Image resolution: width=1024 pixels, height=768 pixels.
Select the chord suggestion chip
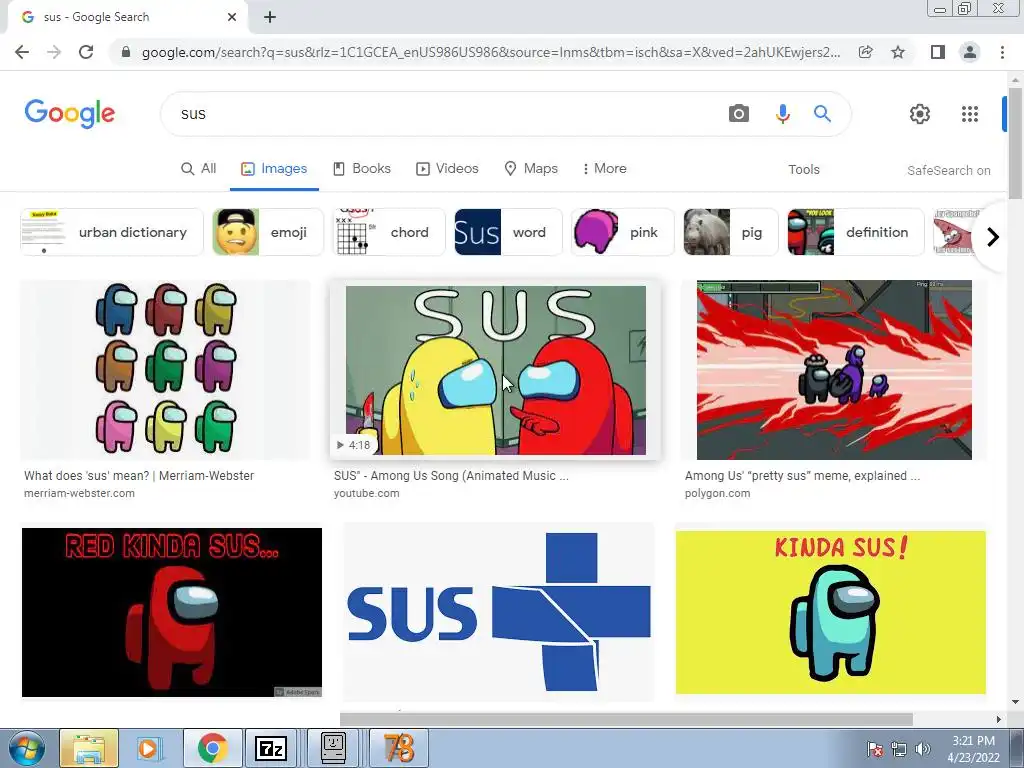[x=389, y=232]
